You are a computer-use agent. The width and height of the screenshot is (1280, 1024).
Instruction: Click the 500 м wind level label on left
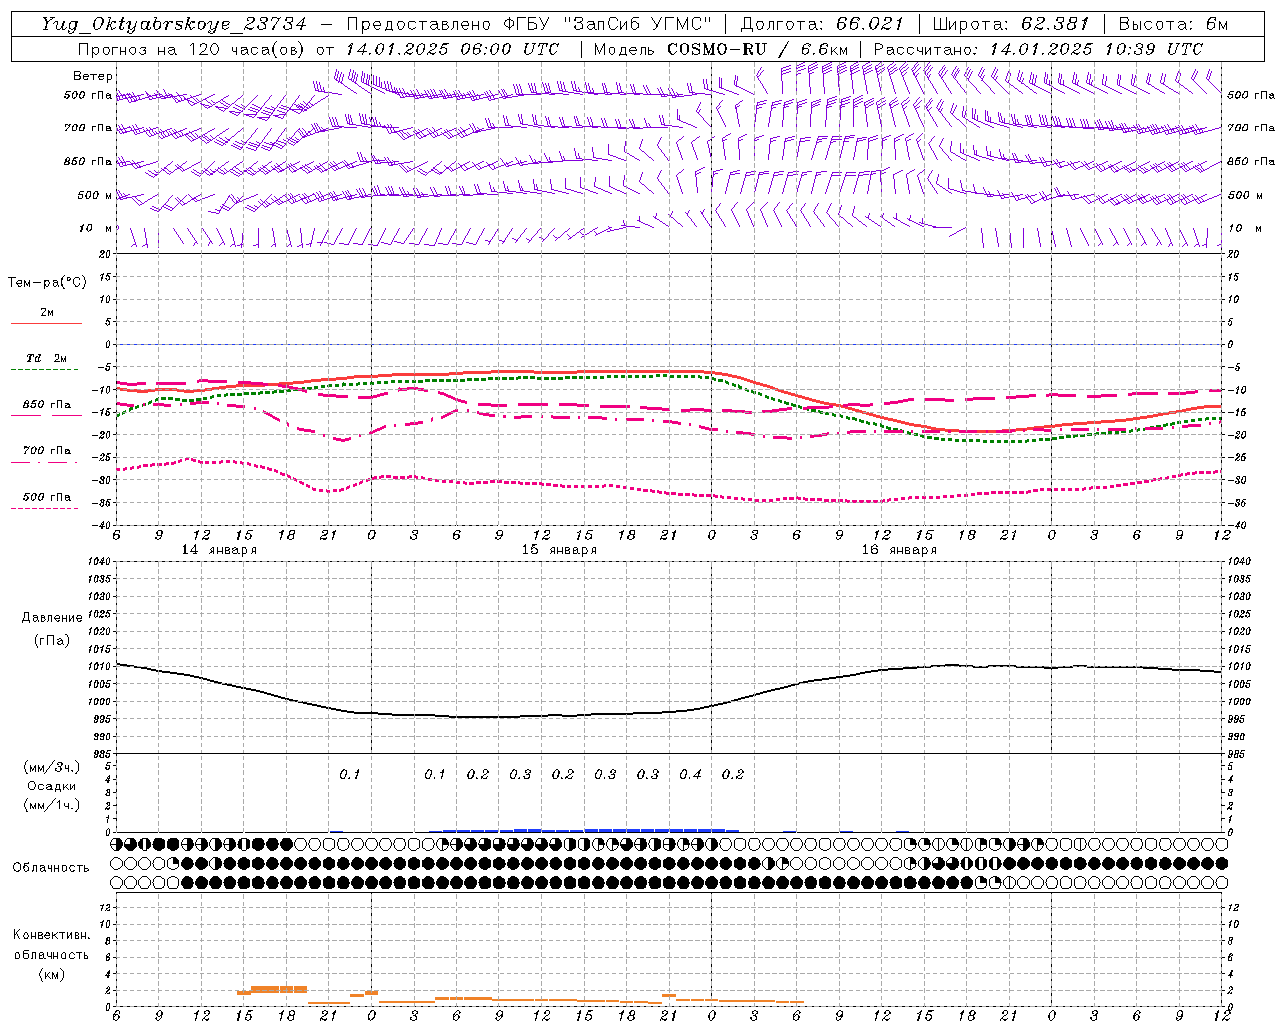[x=95, y=195]
